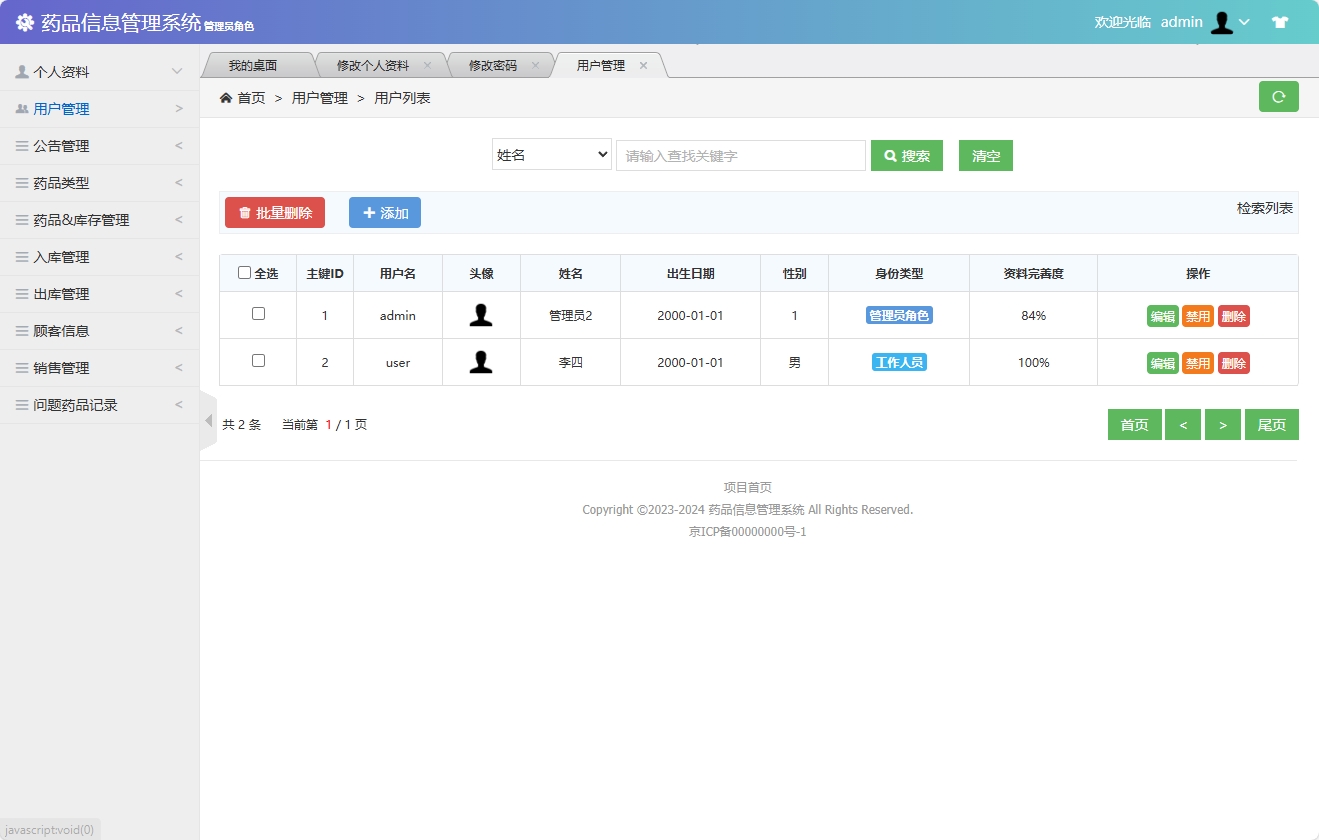This screenshot has height=840, width=1319.
Task: Open the gift icon at top right
Action: (1280, 20)
